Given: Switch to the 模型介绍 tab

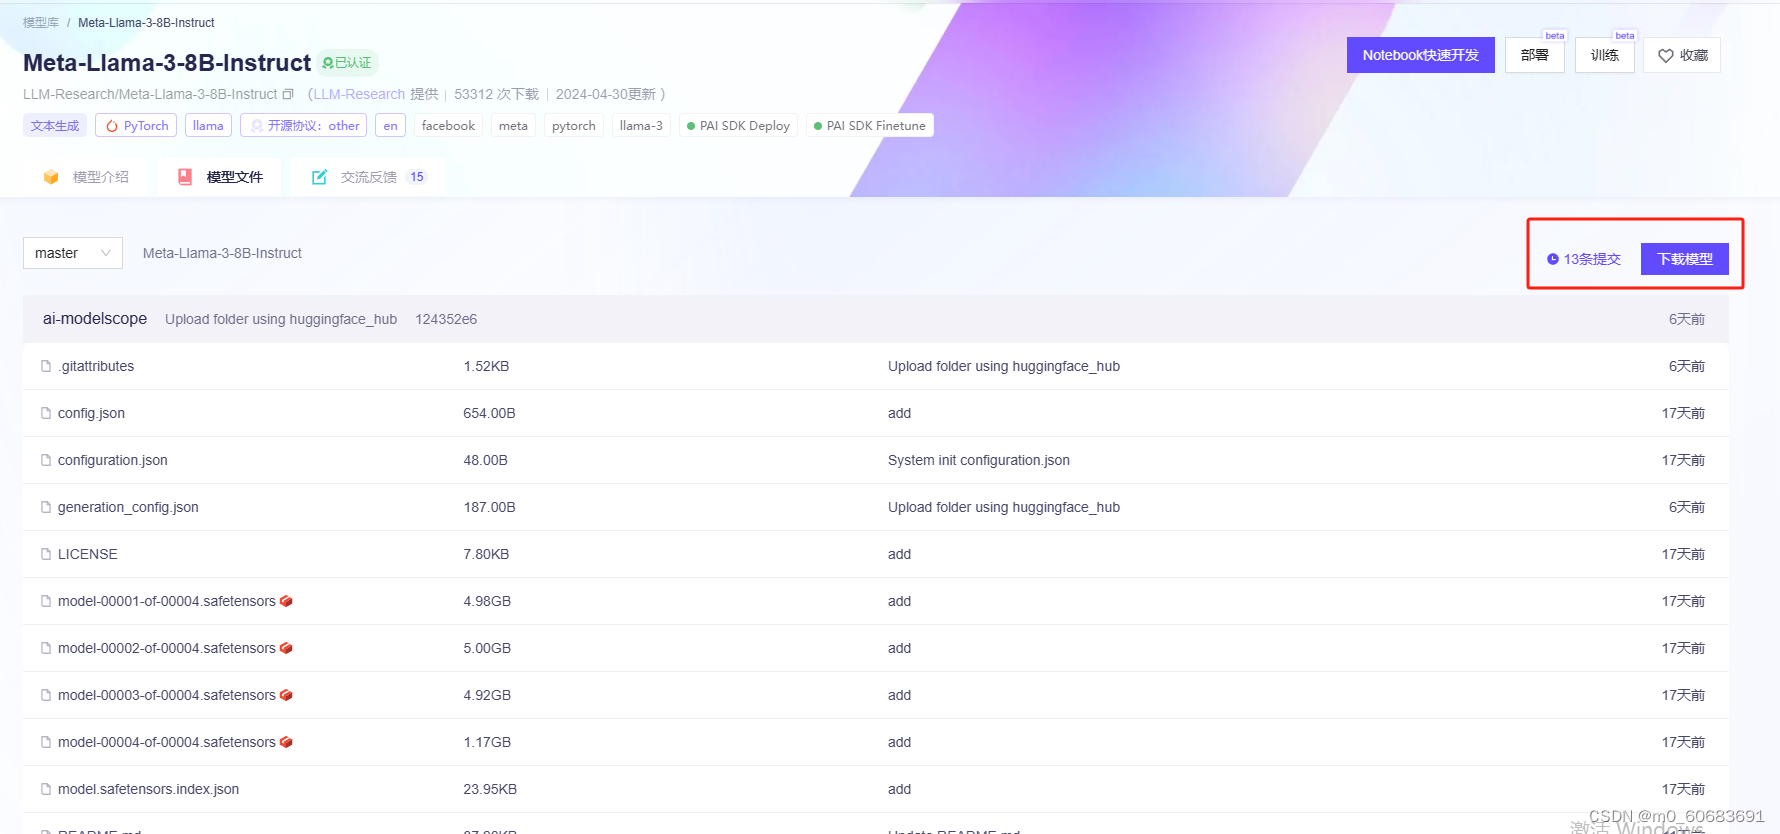Looking at the screenshot, I should (87, 177).
